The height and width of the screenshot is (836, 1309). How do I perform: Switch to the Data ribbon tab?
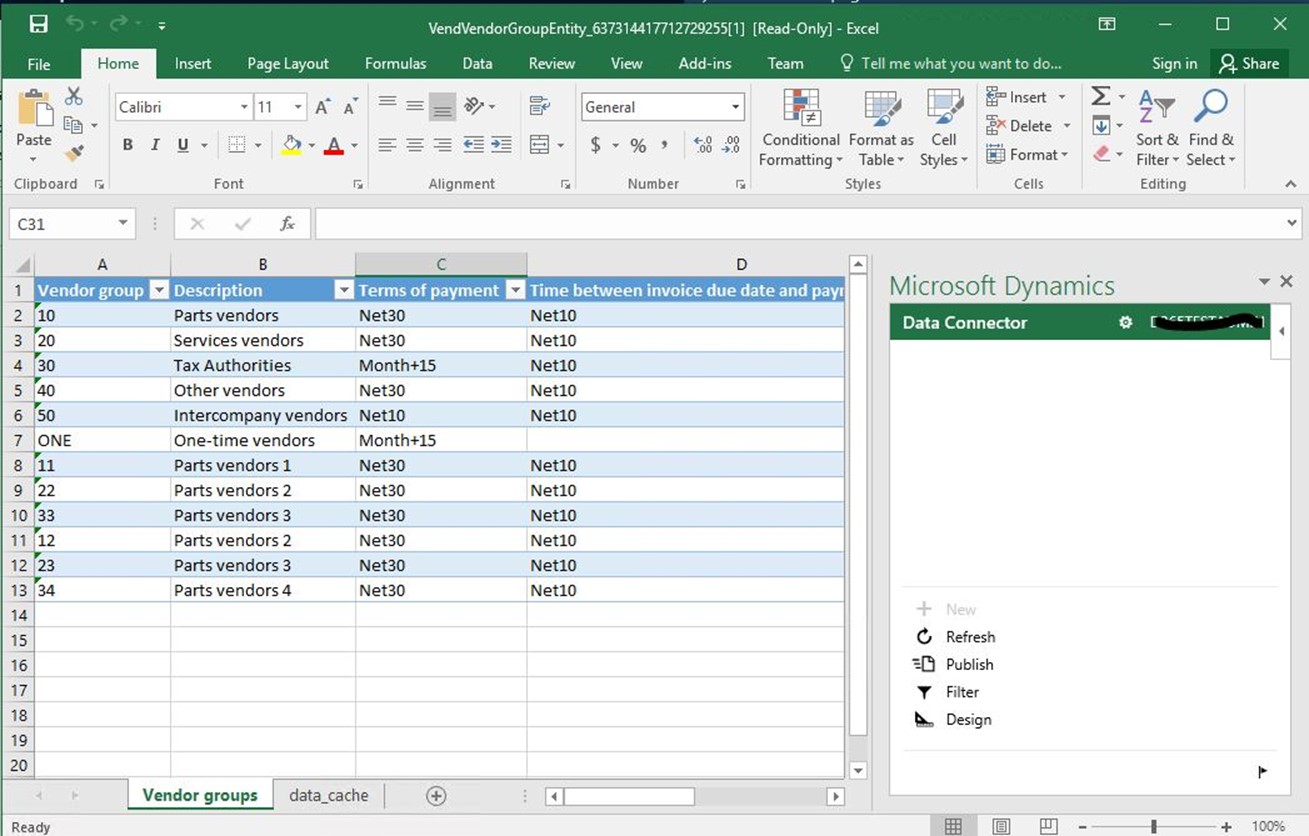pyautogui.click(x=477, y=63)
